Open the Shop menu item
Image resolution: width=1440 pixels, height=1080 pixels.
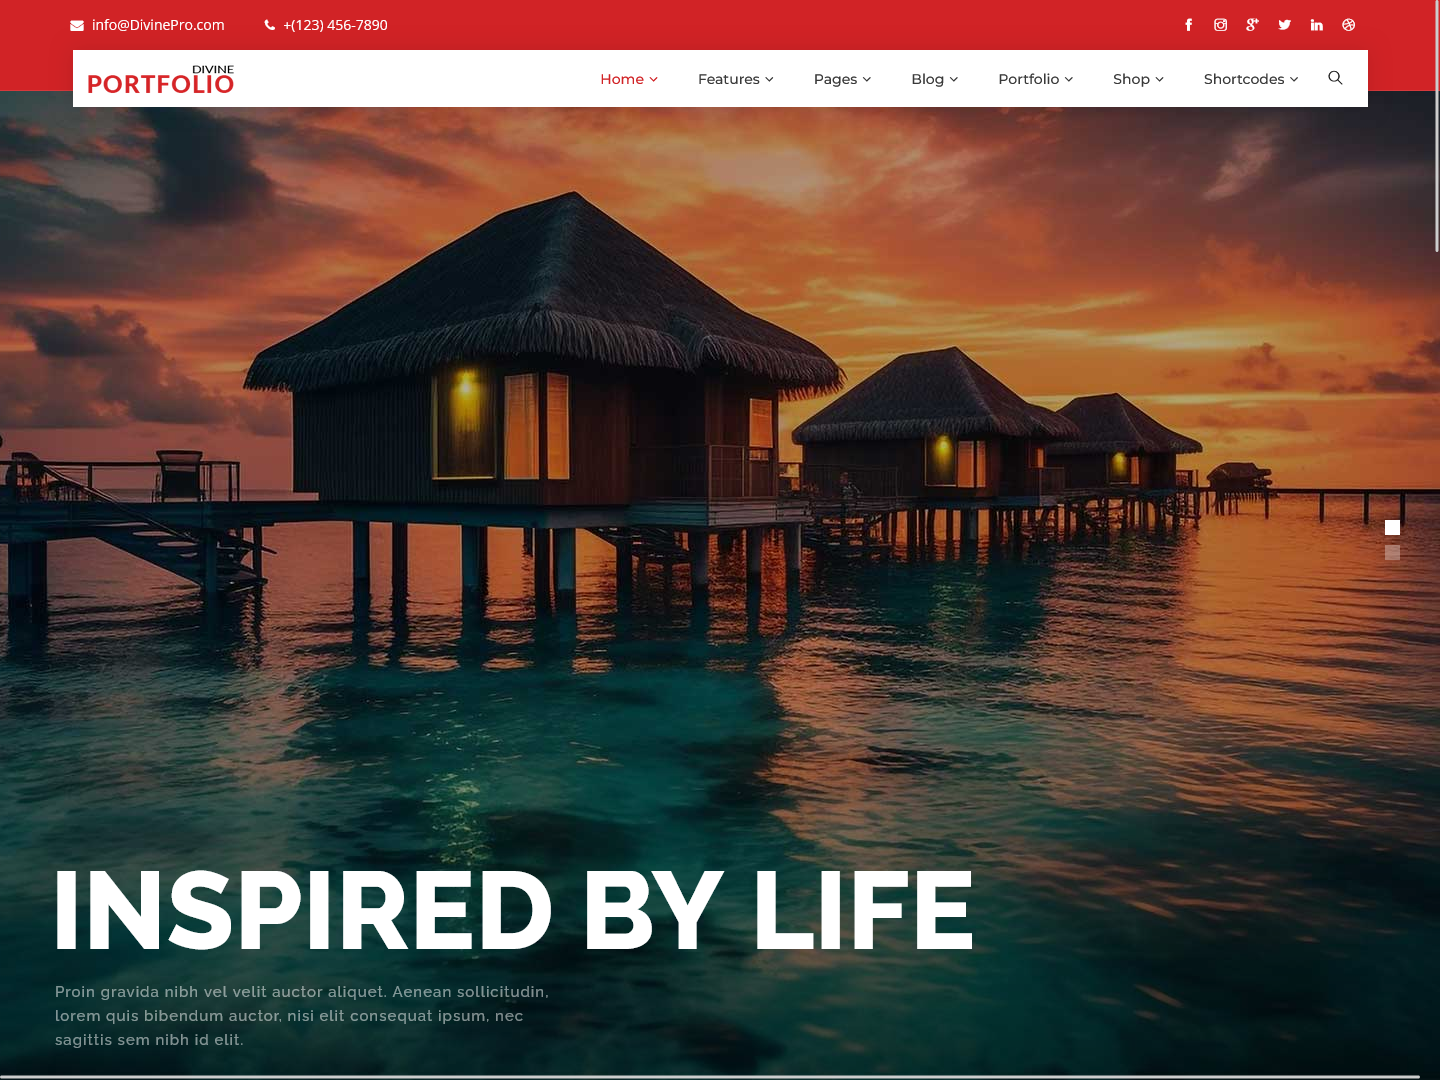pos(1138,79)
